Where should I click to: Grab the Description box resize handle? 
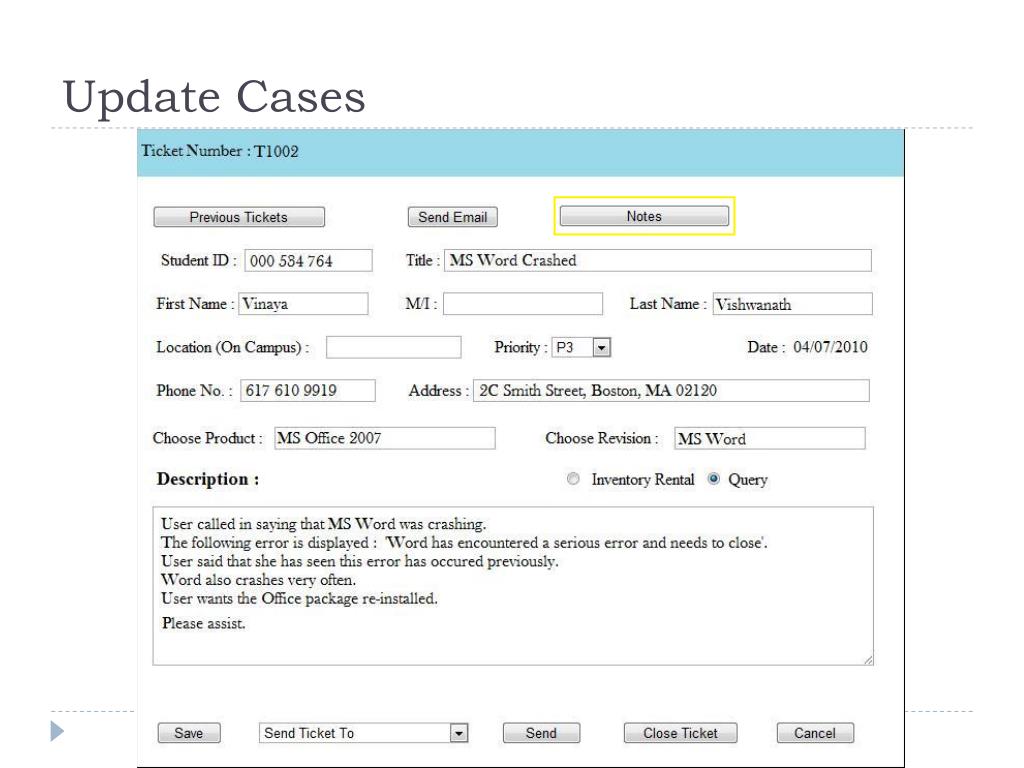868,660
